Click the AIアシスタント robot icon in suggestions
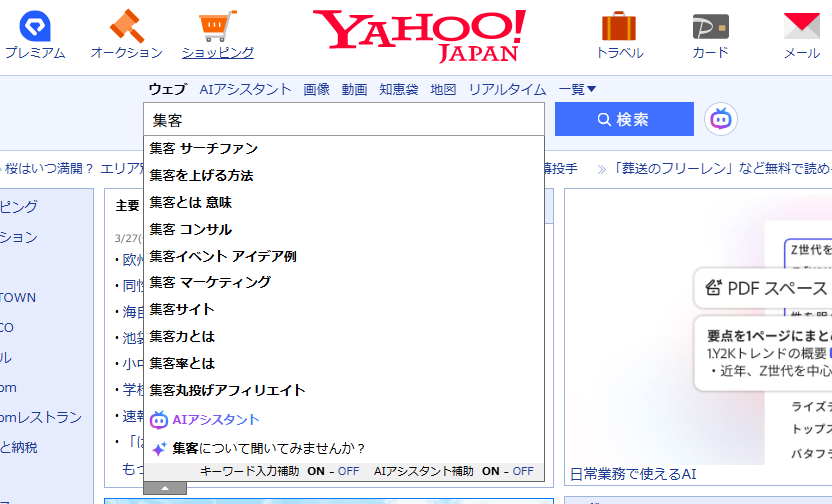This screenshot has height=504, width=832. click(159, 420)
